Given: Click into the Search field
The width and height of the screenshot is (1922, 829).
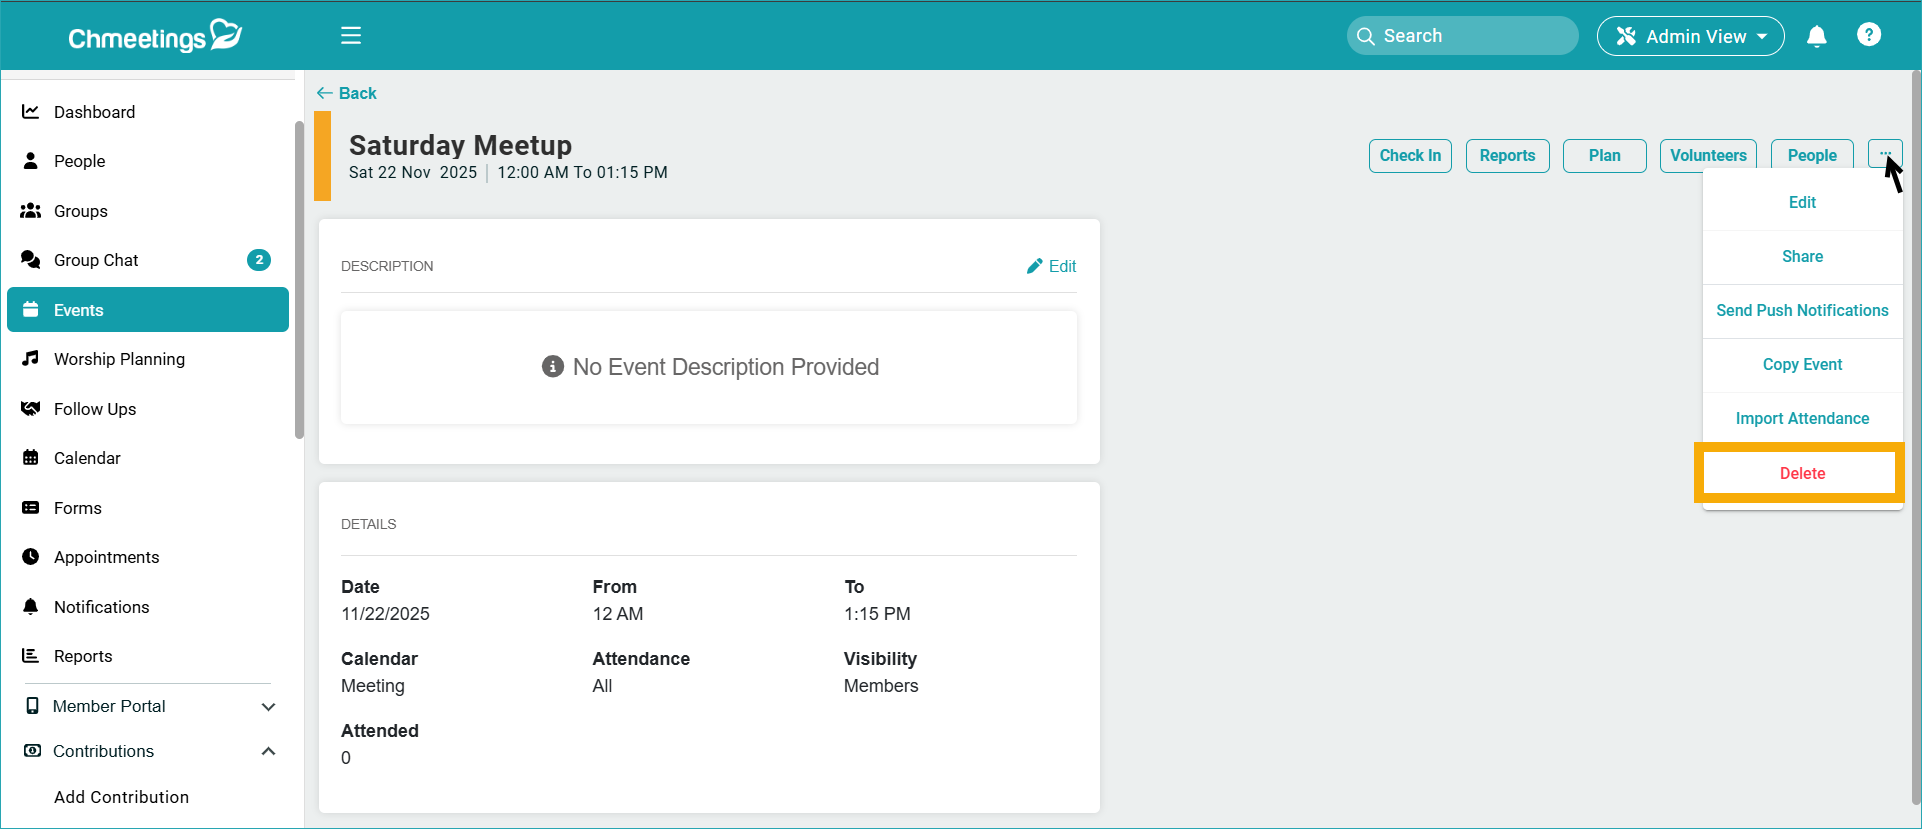Looking at the screenshot, I should coord(1470,36).
